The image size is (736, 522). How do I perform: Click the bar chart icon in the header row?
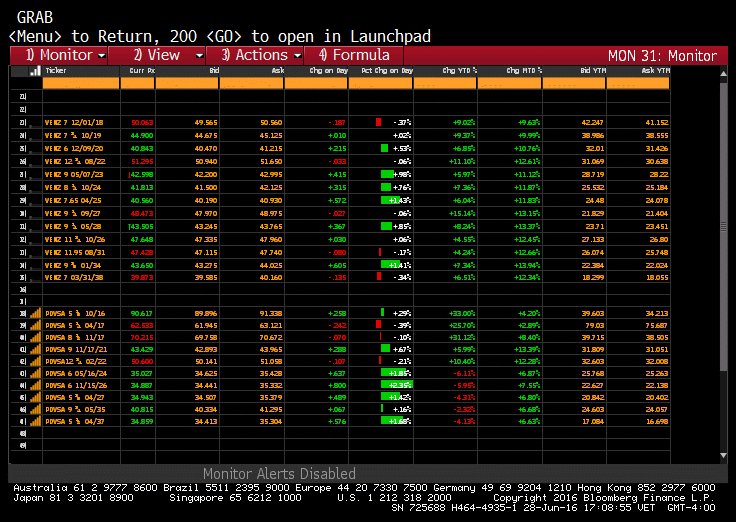(35, 71)
